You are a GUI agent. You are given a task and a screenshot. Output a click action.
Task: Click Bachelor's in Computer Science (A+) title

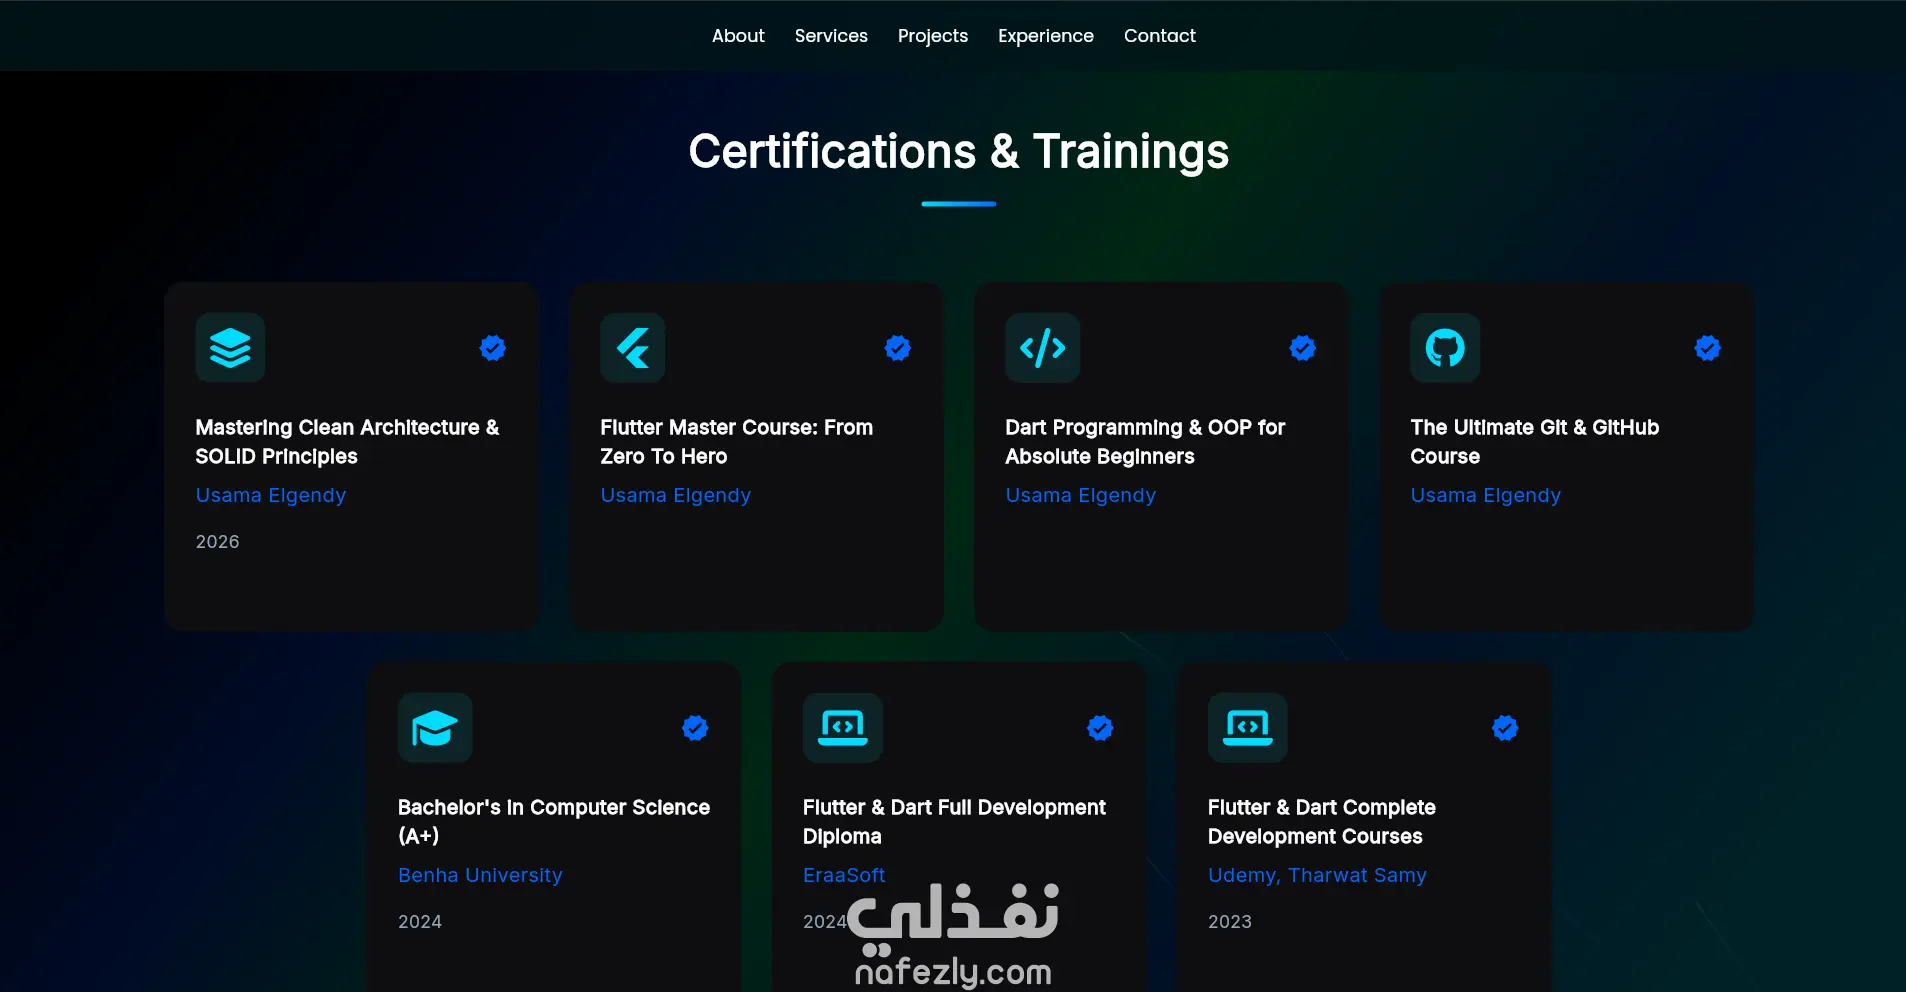[554, 821]
